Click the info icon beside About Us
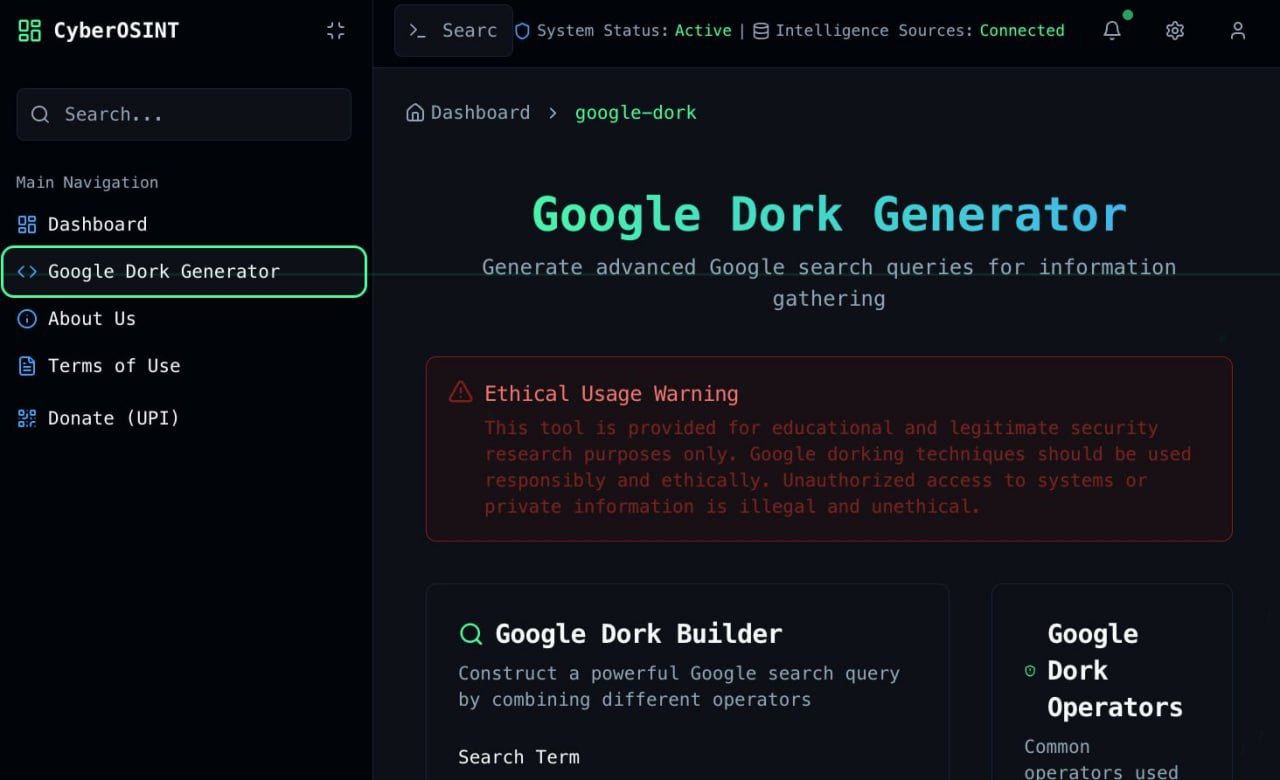This screenshot has height=780, width=1280. click(27, 318)
